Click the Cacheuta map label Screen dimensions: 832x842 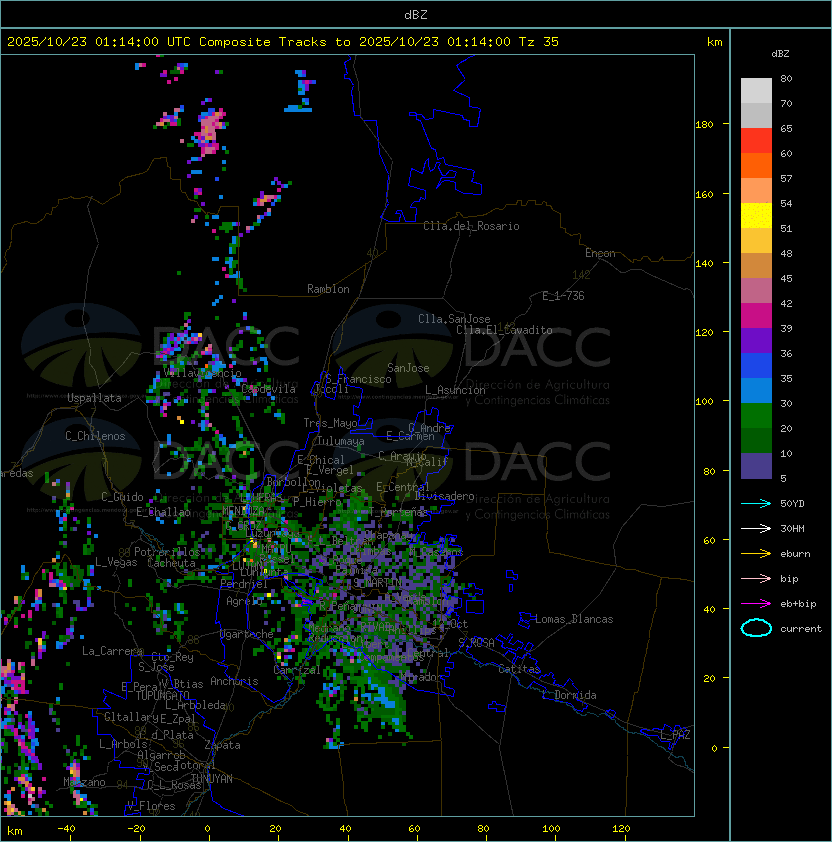point(171,563)
